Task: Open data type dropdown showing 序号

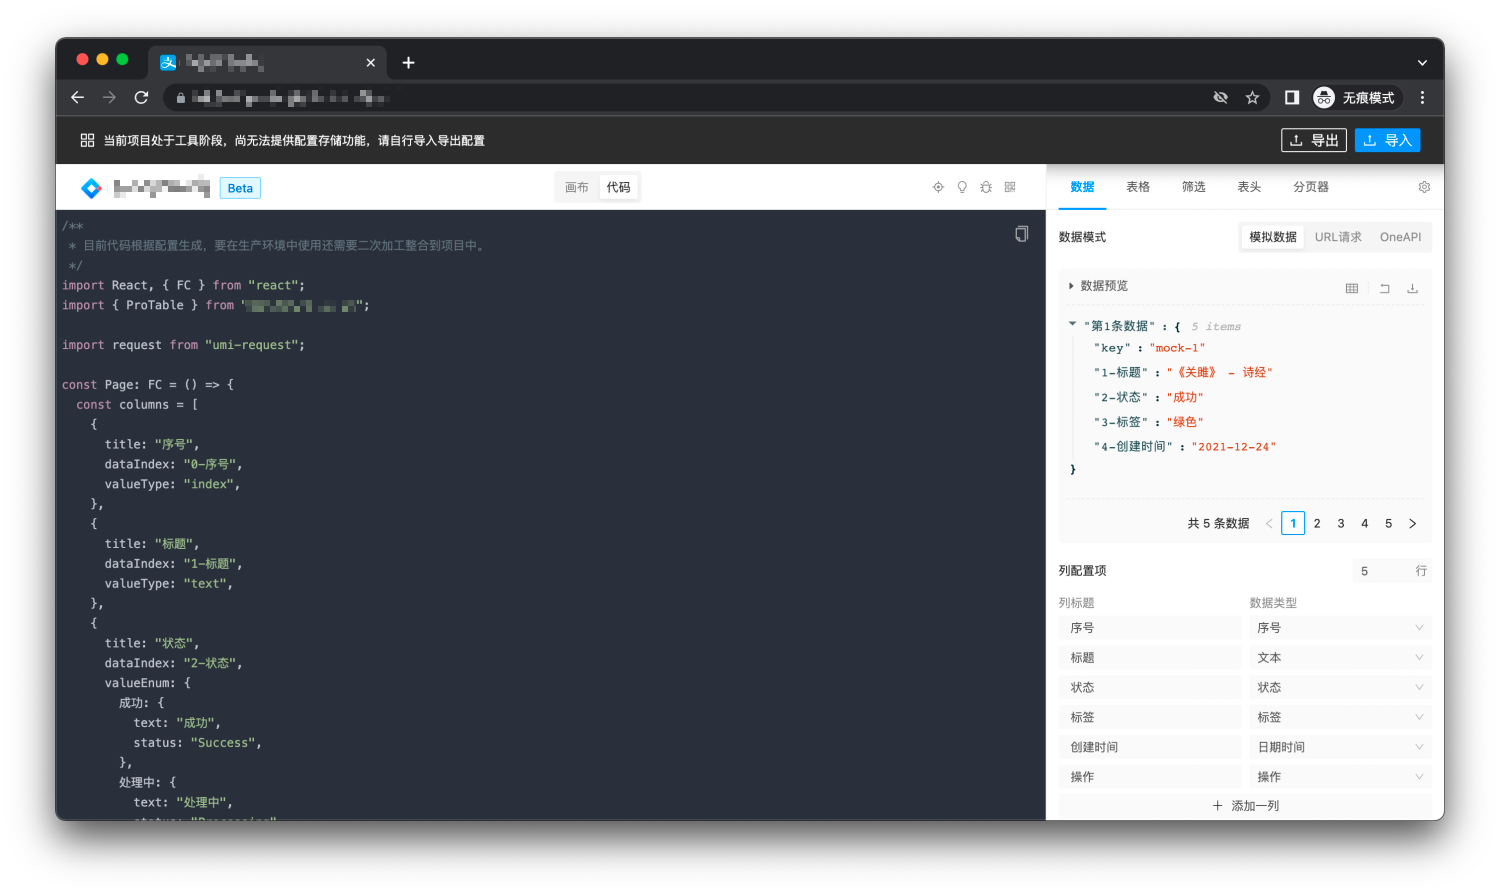Action: click(x=1340, y=628)
